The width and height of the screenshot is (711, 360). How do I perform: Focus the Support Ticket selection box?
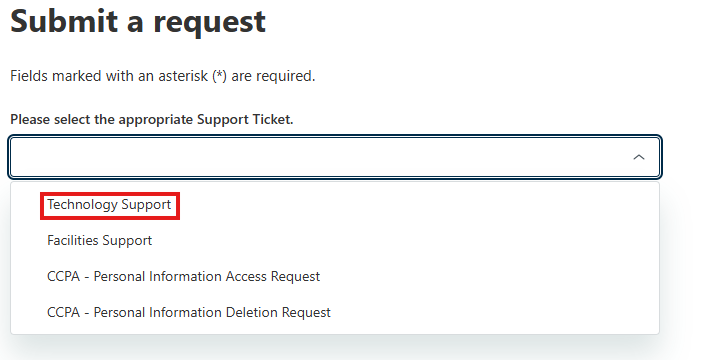(x=335, y=157)
